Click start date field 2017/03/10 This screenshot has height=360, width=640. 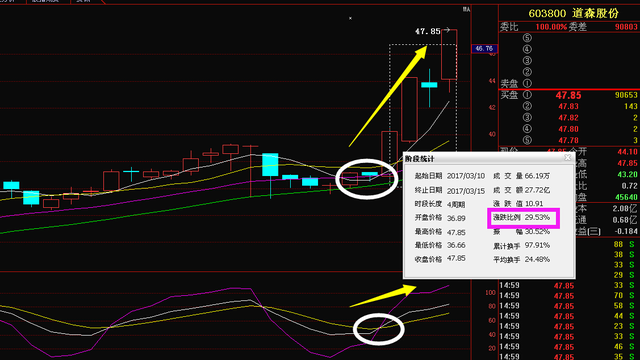(x=466, y=176)
